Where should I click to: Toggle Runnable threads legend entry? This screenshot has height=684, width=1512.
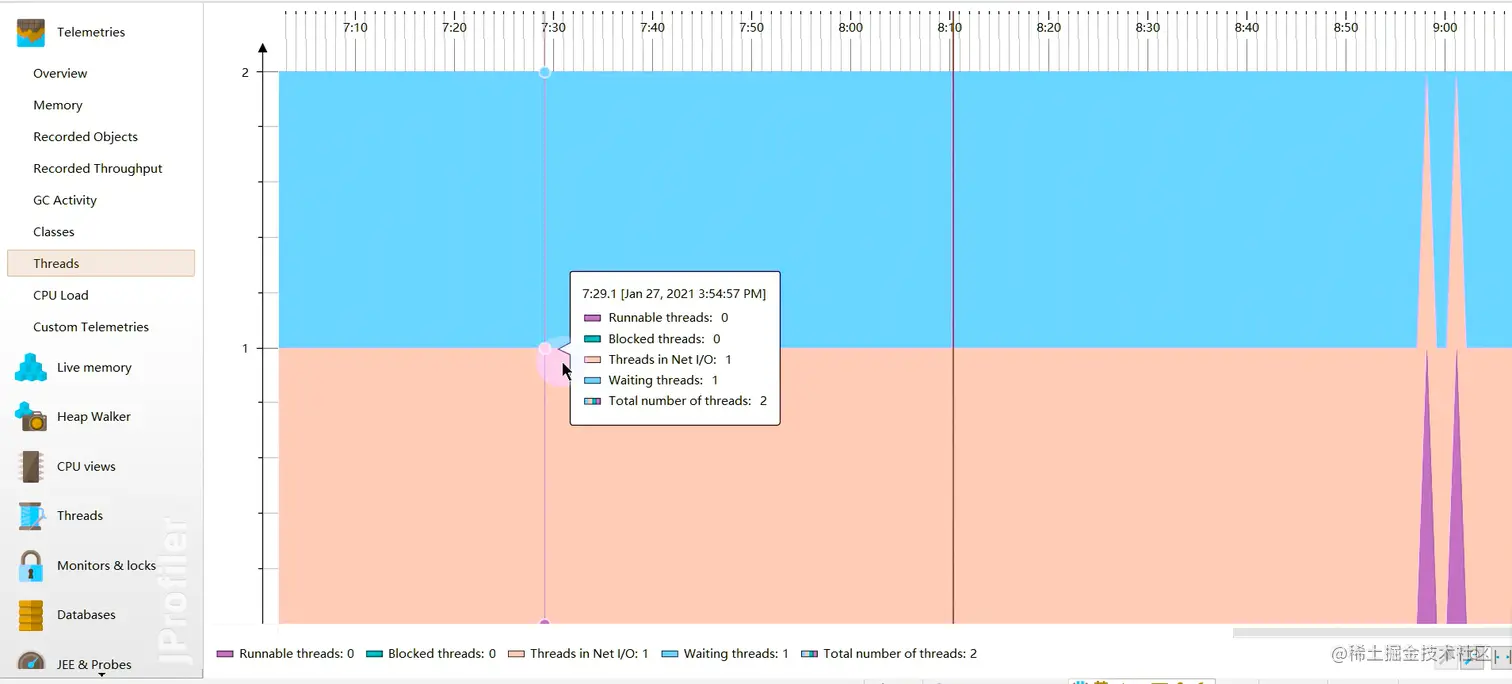coord(285,654)
